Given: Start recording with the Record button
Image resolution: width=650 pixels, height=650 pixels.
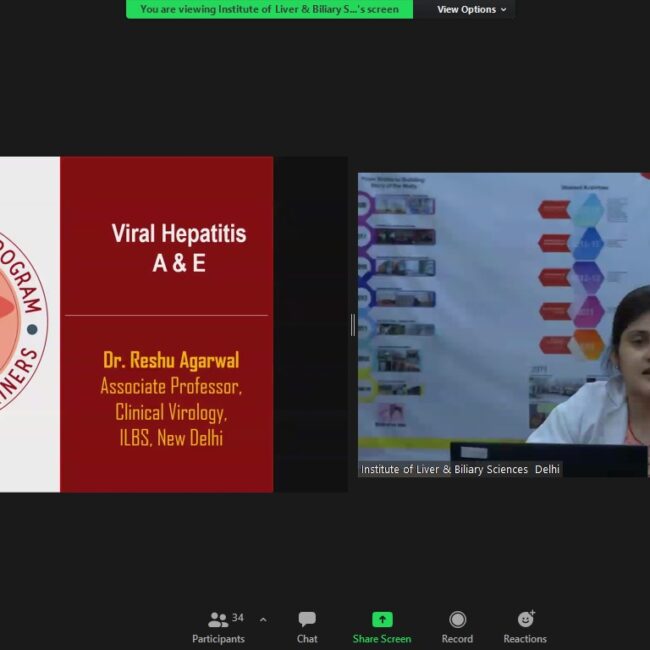Looking at the screenshot, I should tap(457, 620).
